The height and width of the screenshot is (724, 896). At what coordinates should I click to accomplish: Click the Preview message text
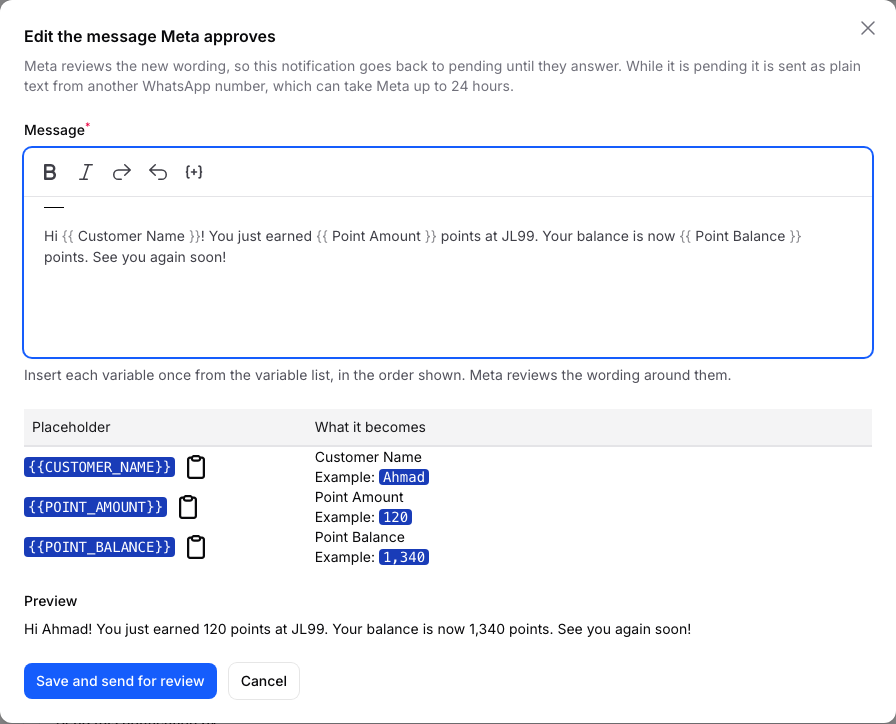tap(357, 629)
